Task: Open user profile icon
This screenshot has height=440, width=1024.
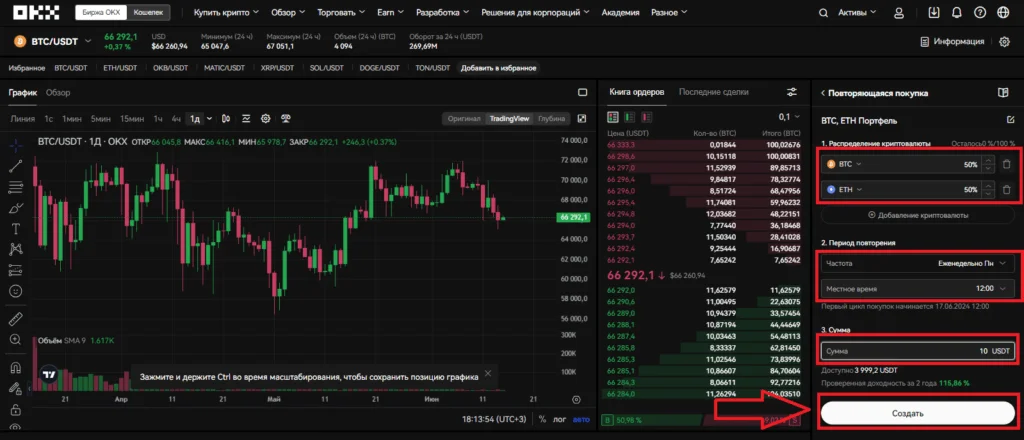Action: tap(899, 12)
